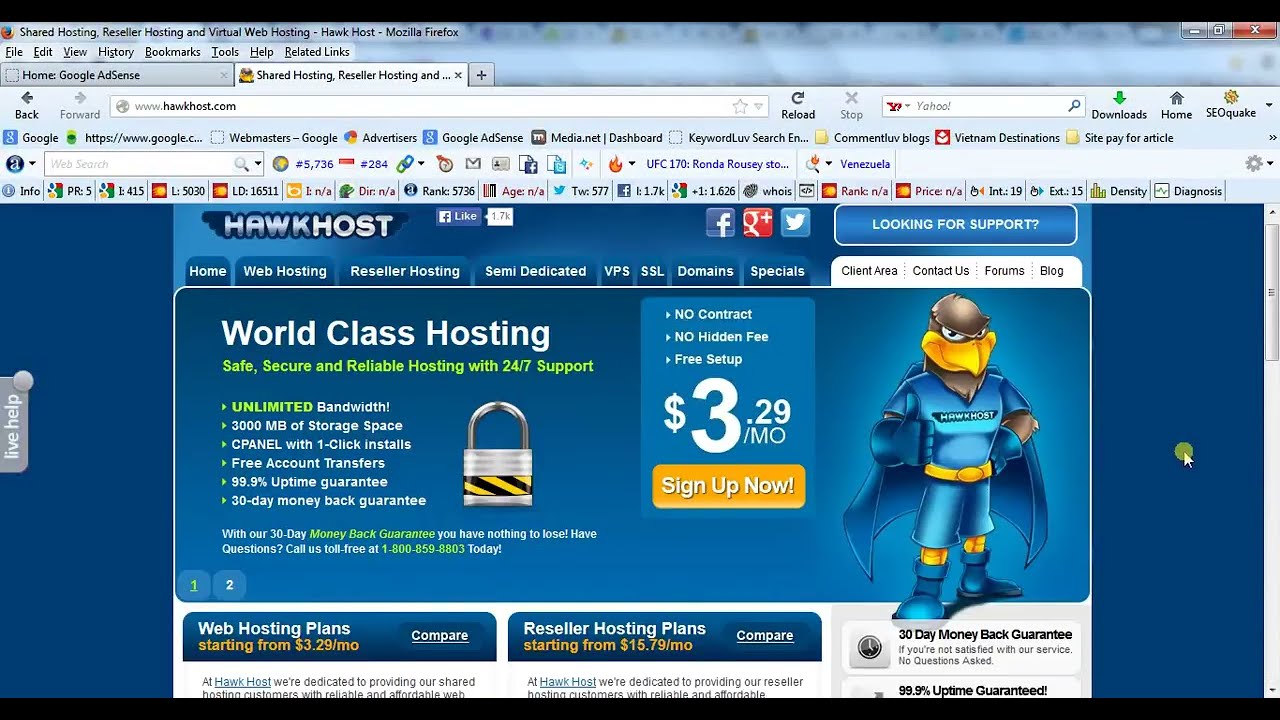Image resolution: width=1280 pixels, height=720 pixels.
Task: Click the Hawk Host logo
Action: [x=307, y=226]
